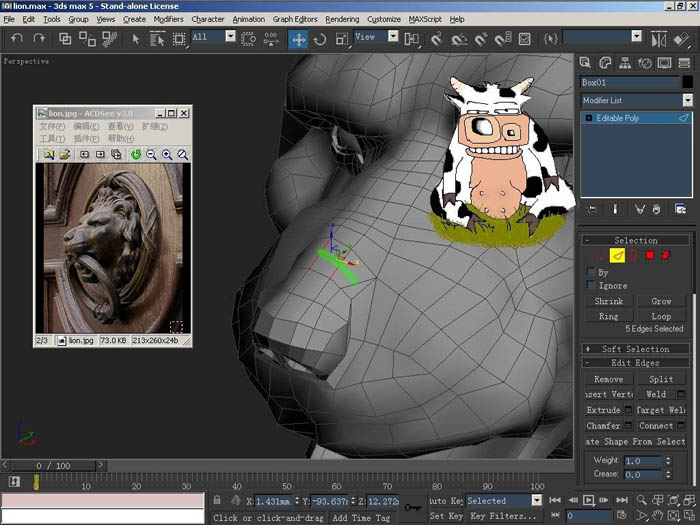Click the Undo arrow in main toolbar
This screenshot has height=525, width=700.
coord(17,39)
